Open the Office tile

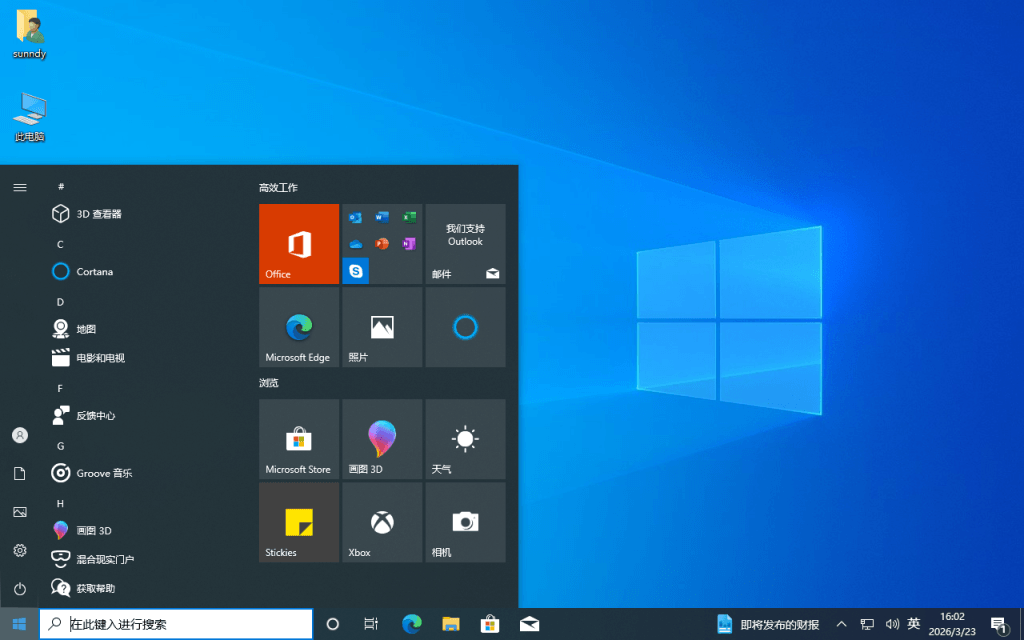[x=298, y=244]
